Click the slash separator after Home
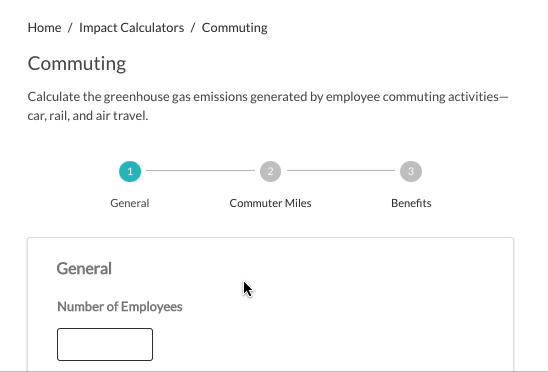This screenshot has height=372, width=548. coord(70,28)
